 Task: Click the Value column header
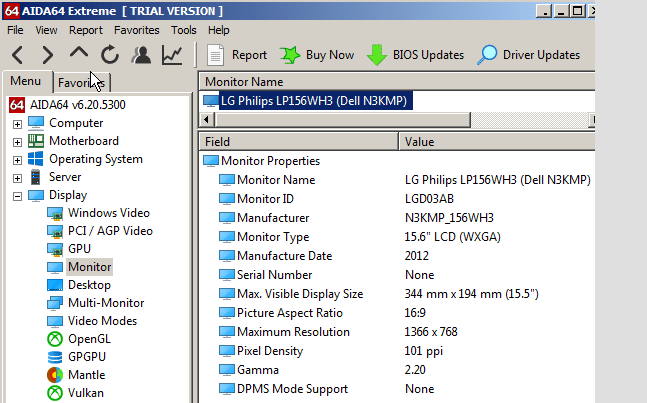click(420, 142)
